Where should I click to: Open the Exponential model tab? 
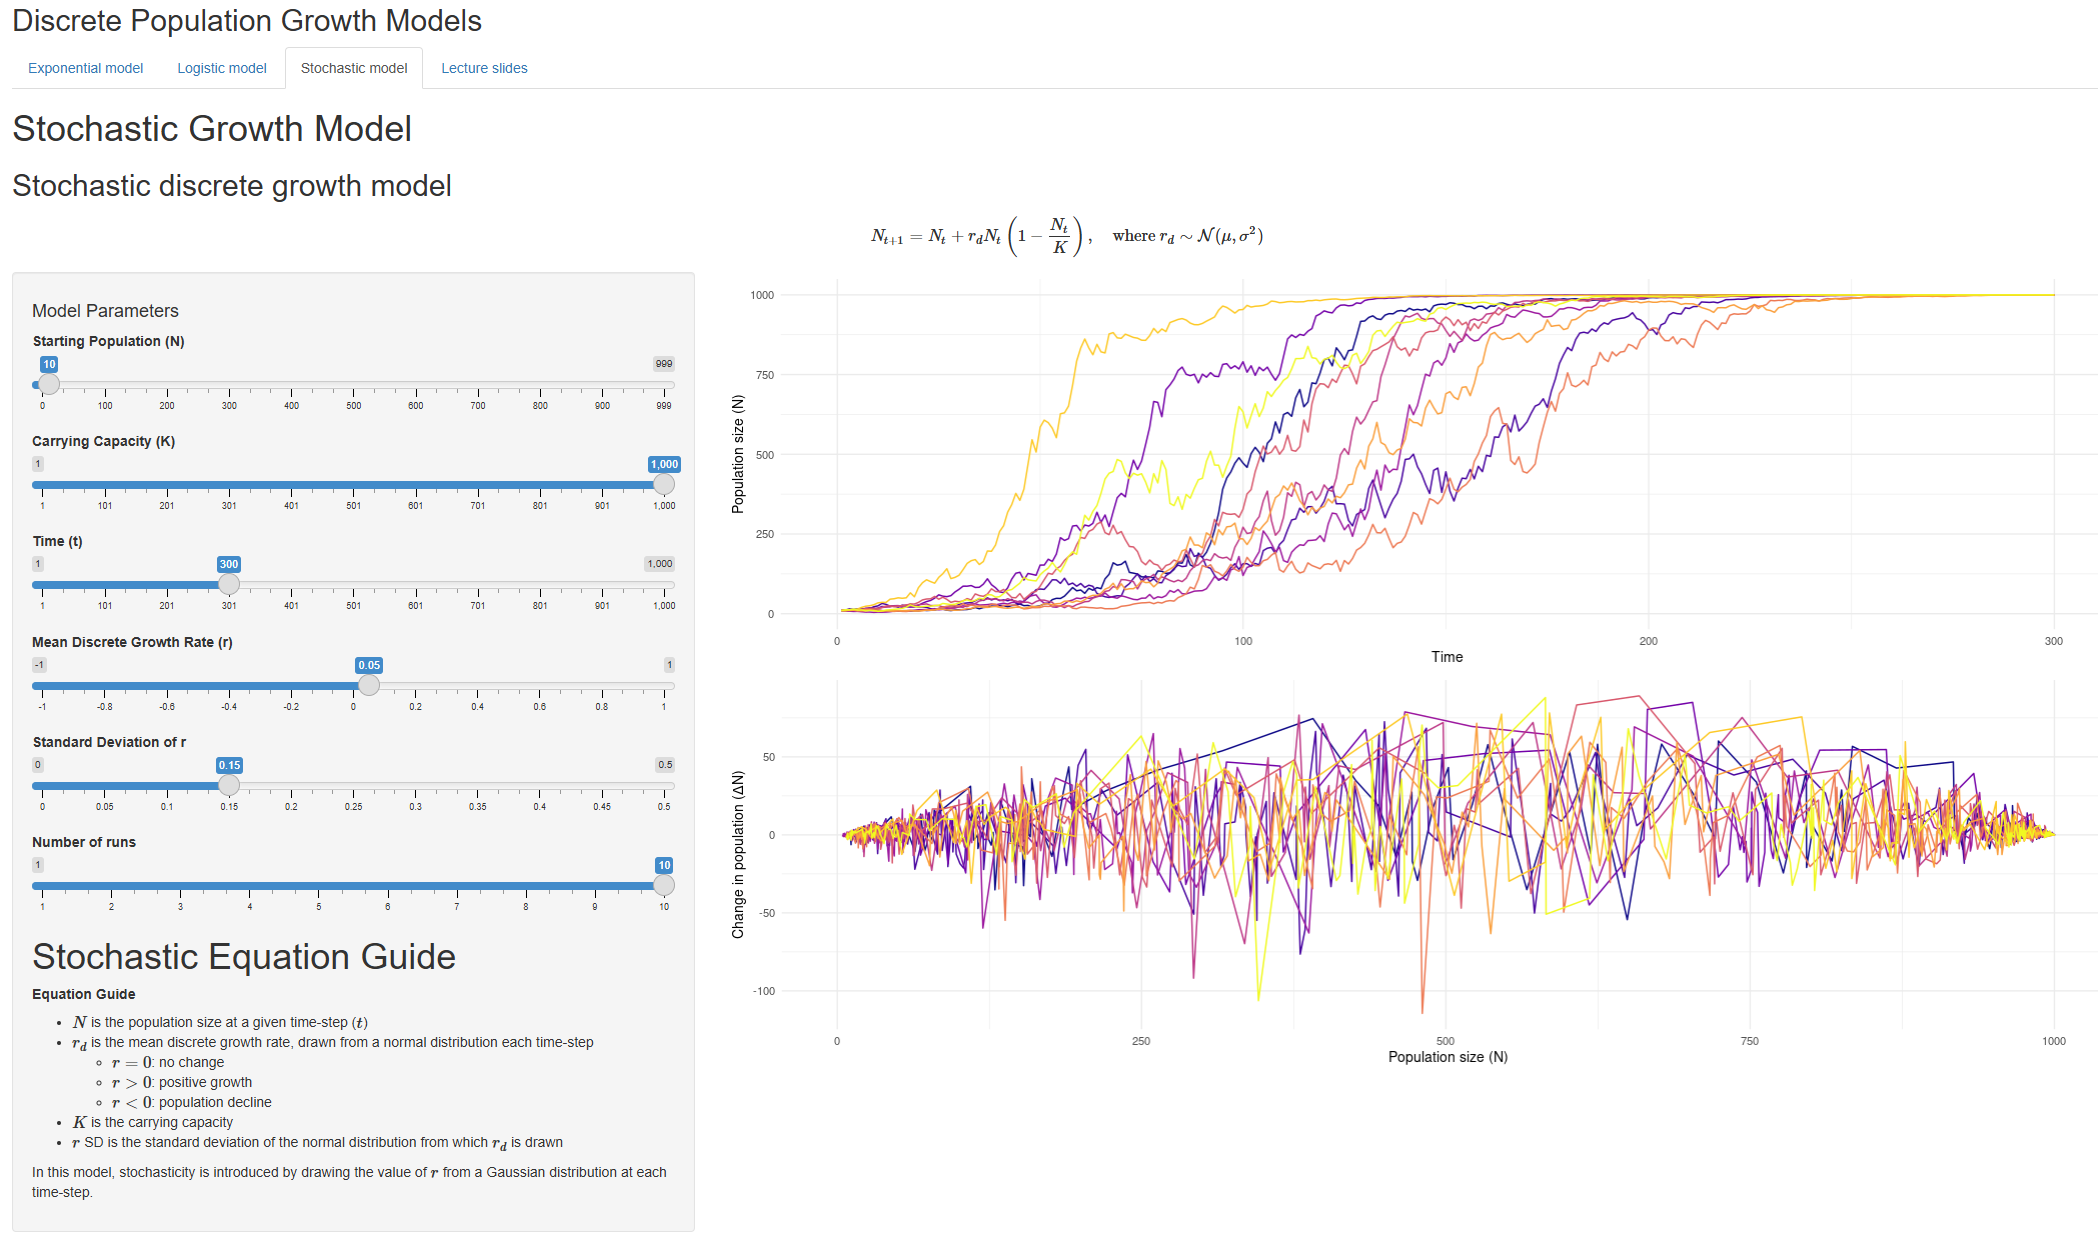pos(85,68)
